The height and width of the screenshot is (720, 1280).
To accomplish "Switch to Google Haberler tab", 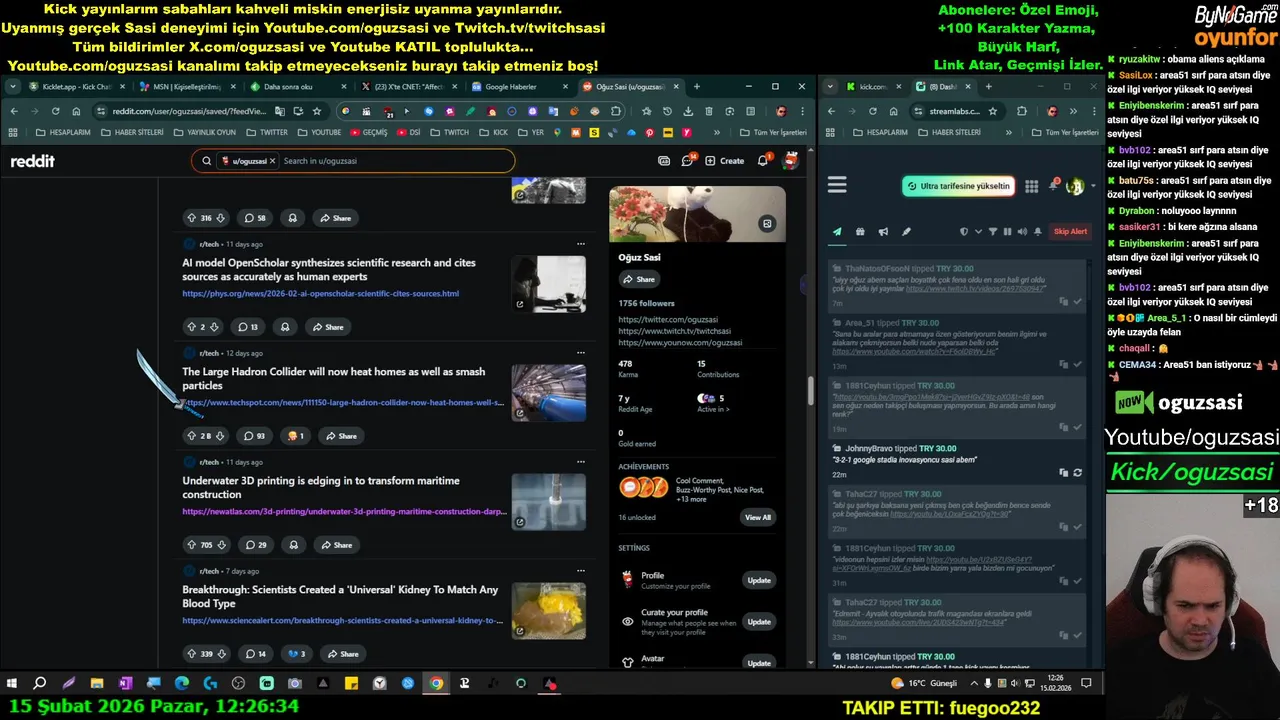I will [x=517, y=87].
